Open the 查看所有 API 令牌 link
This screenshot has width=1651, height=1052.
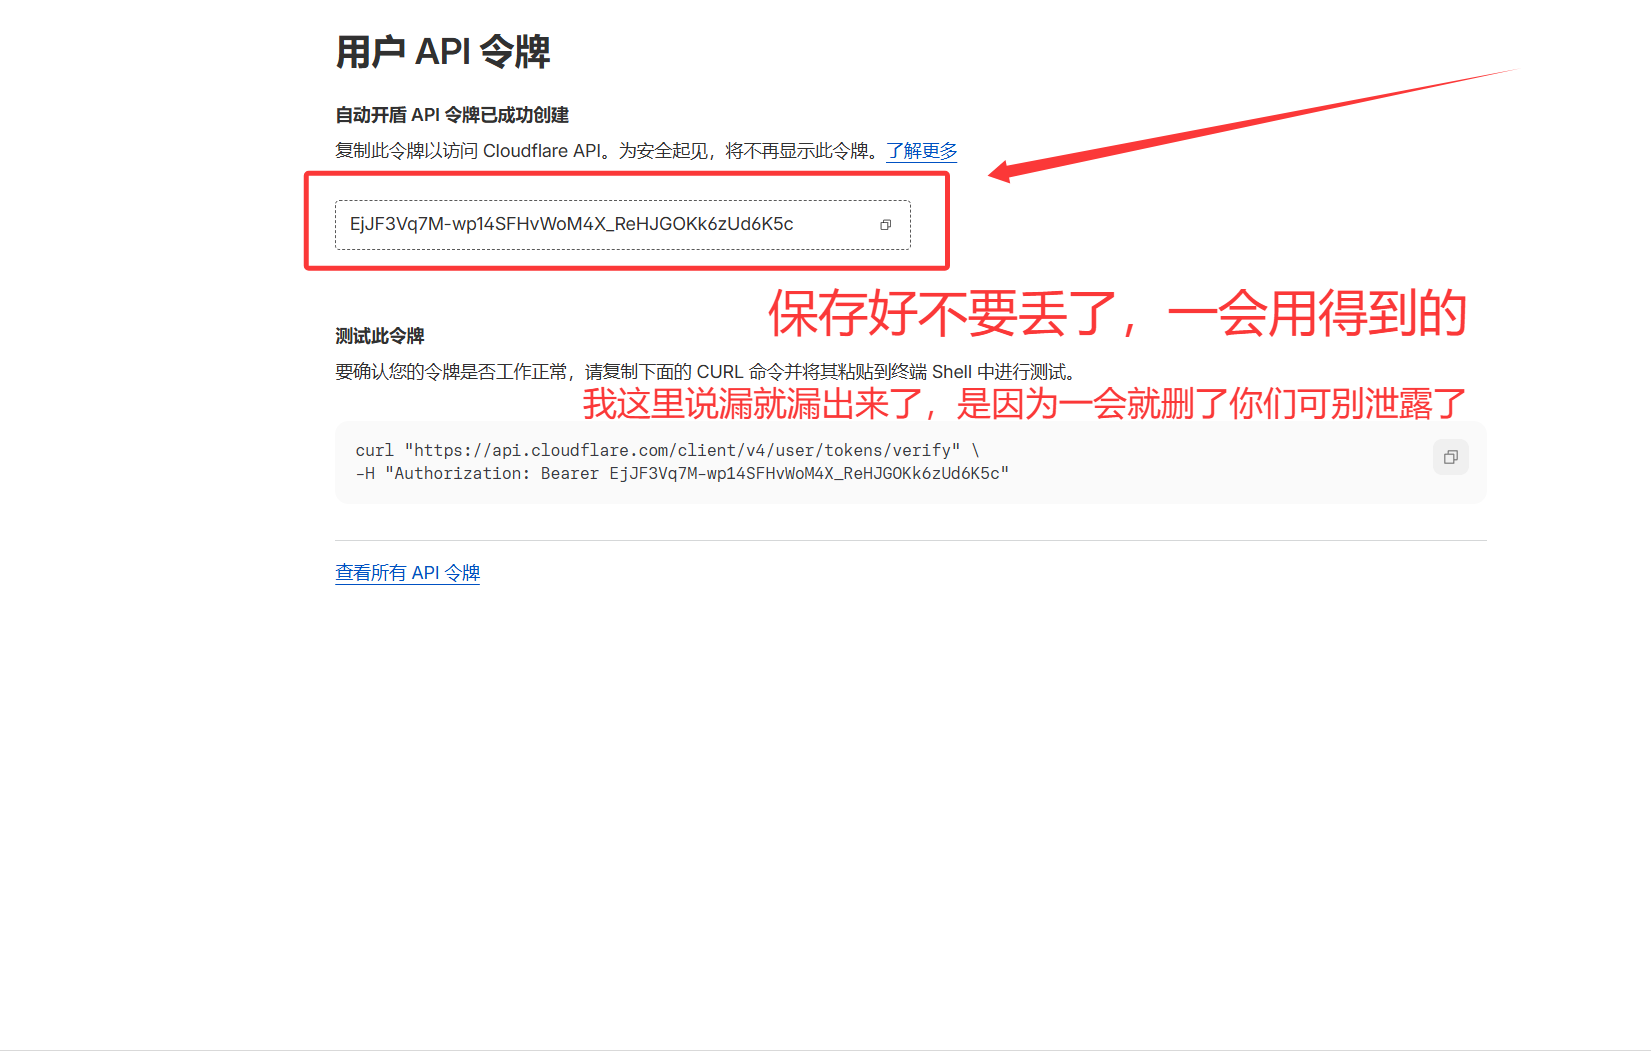pyautogui.click(x=407, y=573)
